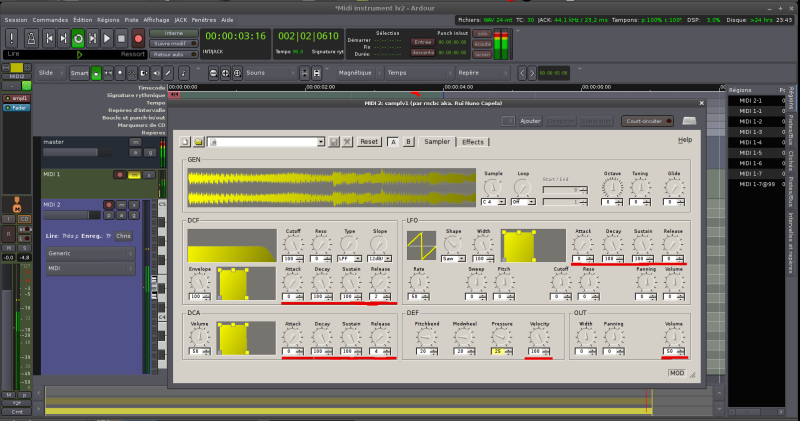Open the samplv1 preset name dropdown

[320, 142]
